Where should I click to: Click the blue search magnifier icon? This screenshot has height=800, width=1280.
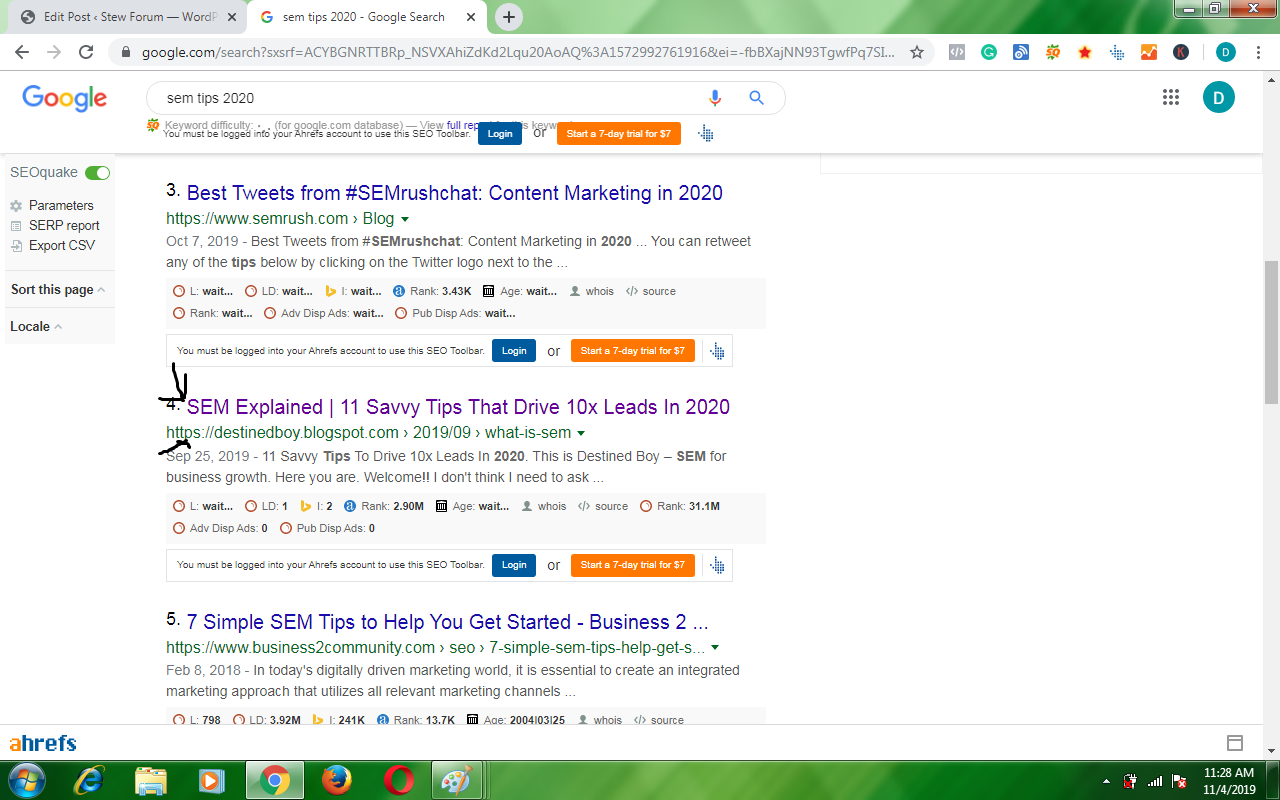point(757,98)
